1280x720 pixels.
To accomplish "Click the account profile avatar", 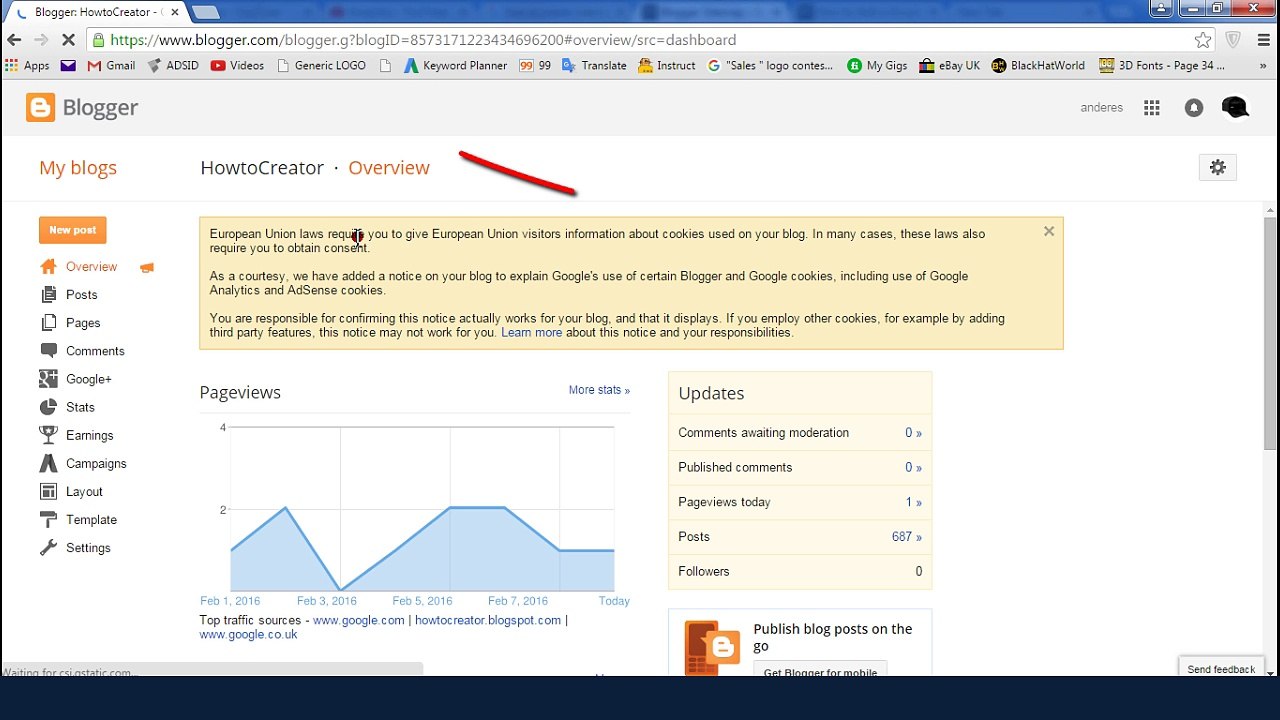I will point(1235,108).
